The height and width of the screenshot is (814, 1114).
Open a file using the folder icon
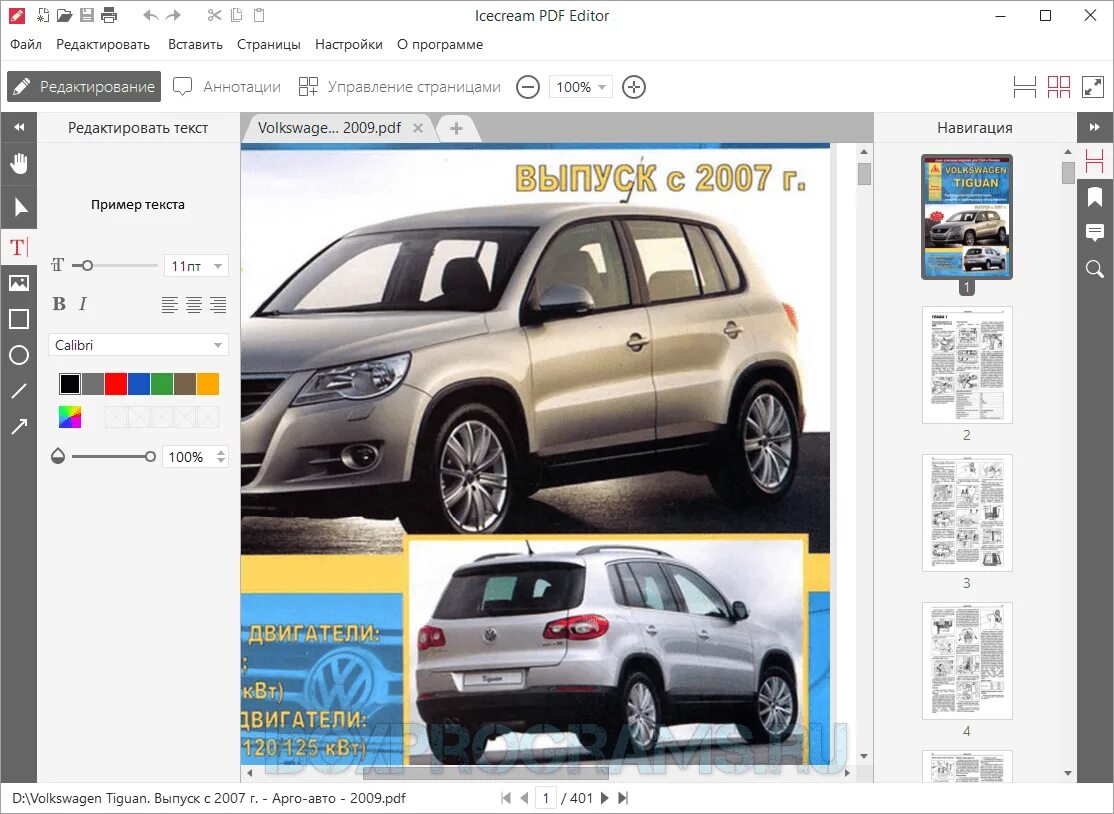coord(65,15)
